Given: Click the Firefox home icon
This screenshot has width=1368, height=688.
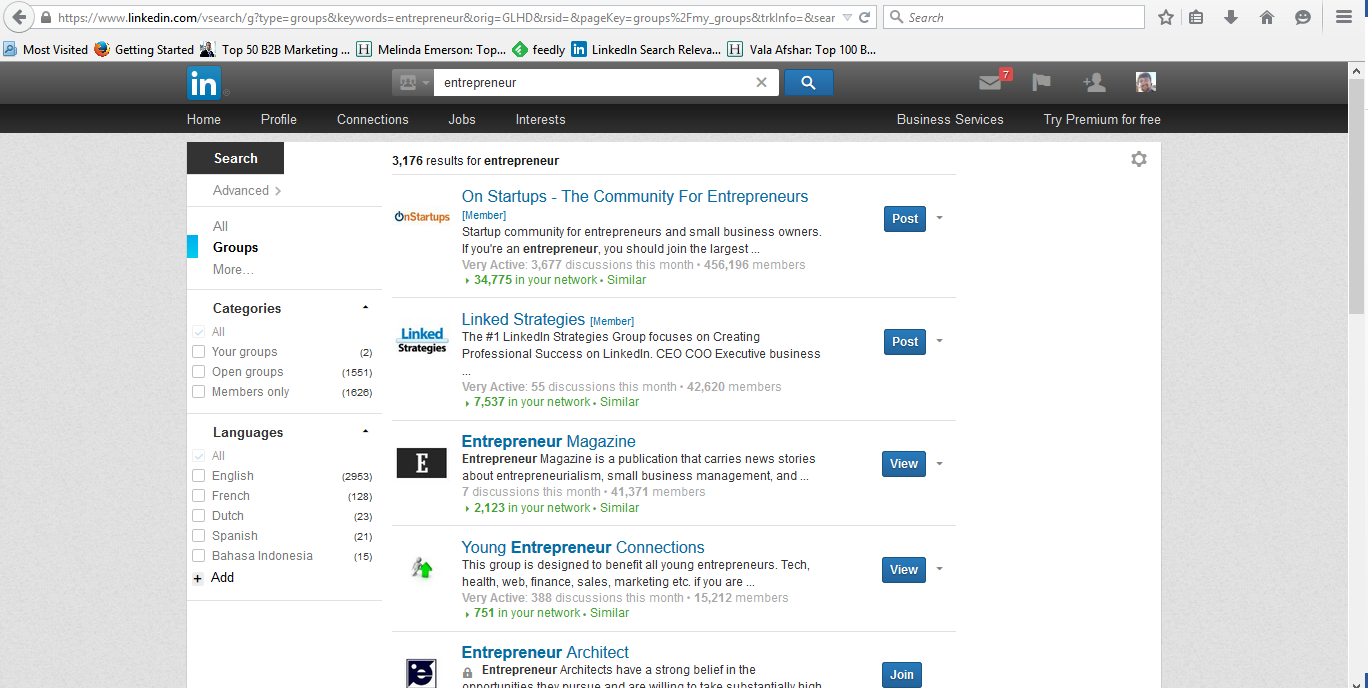Looking at the screenshot, I should 1266,17.
